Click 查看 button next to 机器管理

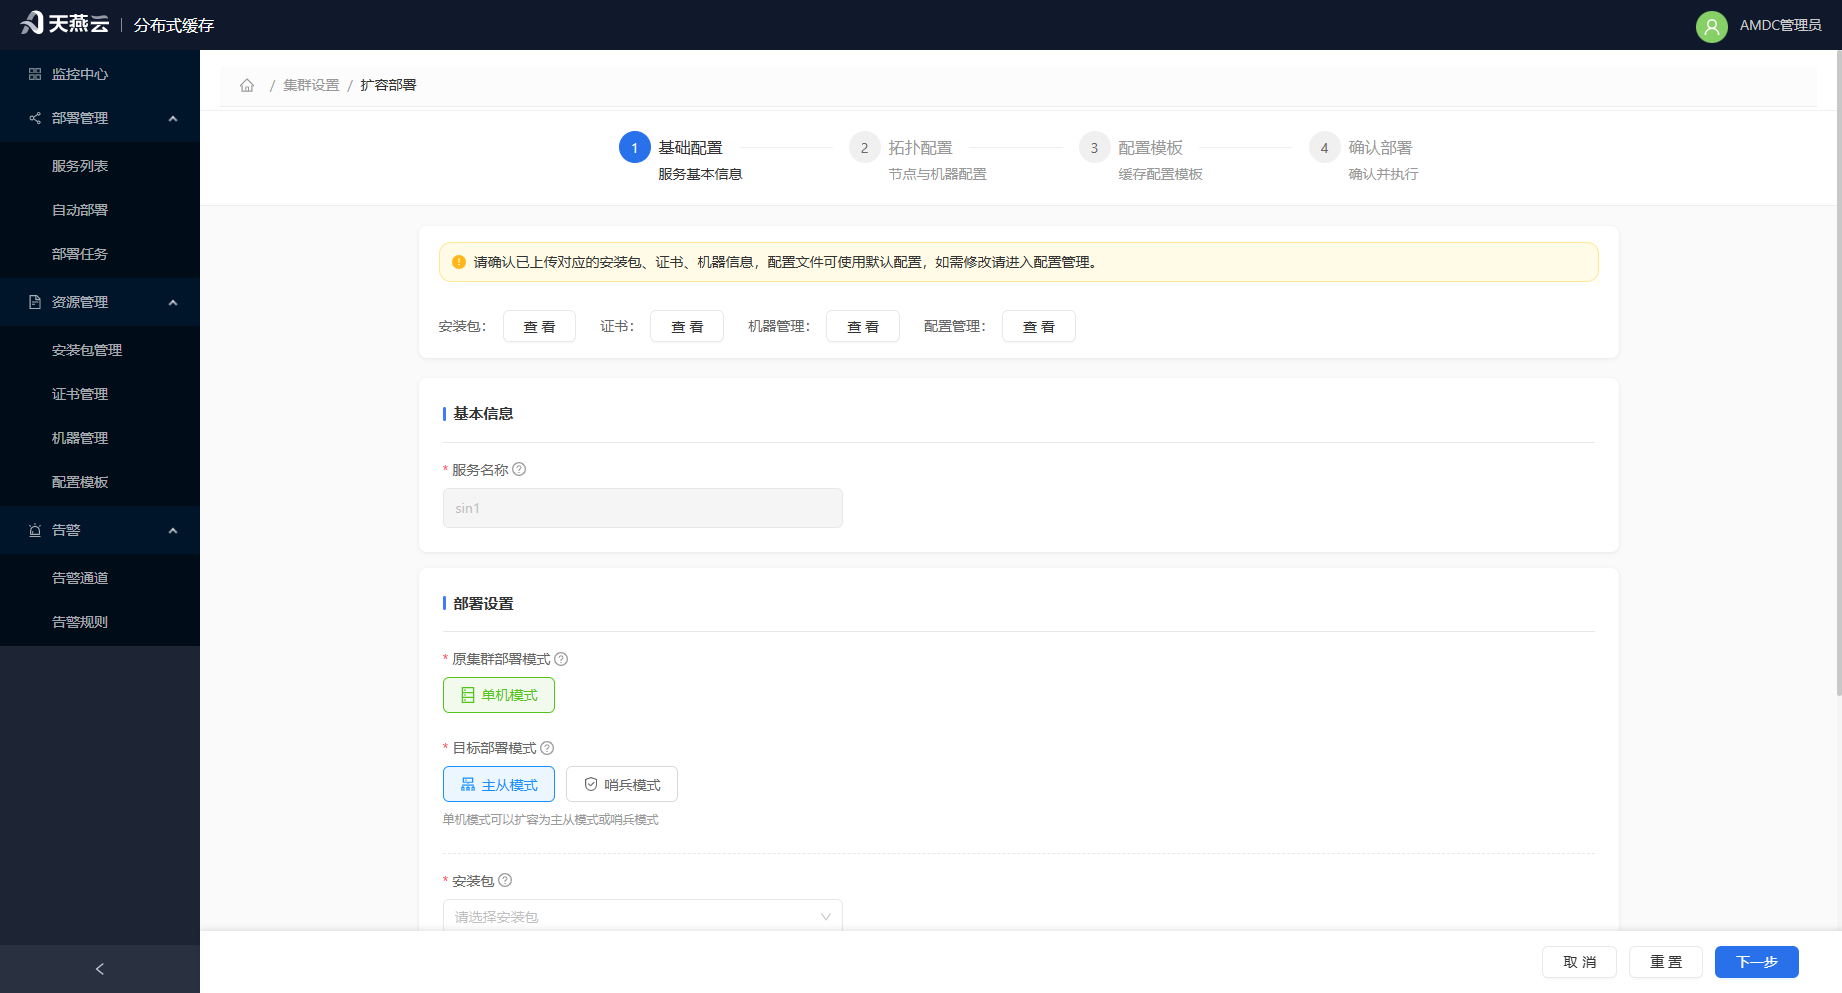[x=863, y=326]
